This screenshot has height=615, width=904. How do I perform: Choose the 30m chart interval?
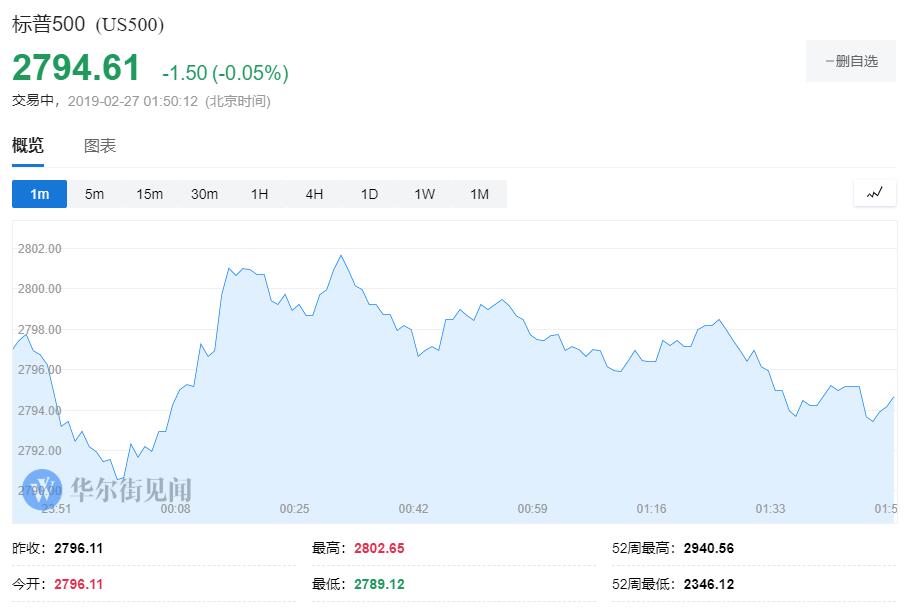click(x=204, y=194)
